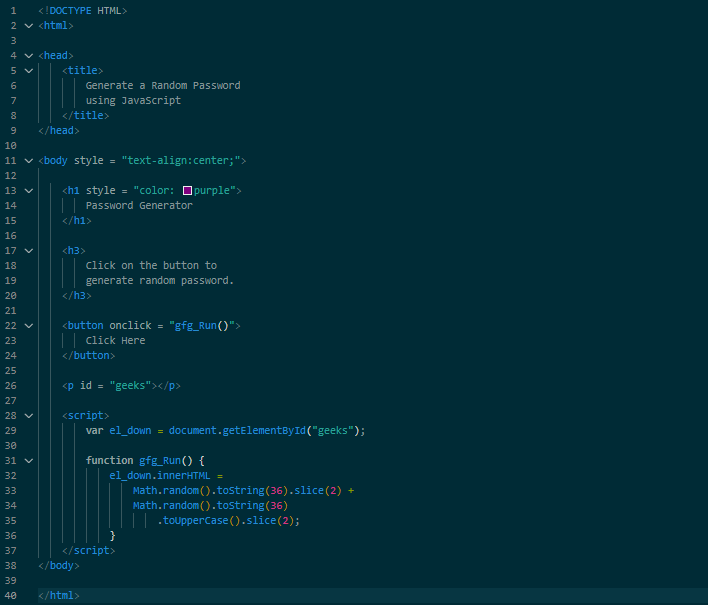Fold the h1 block on line 13
The height and width of the screenshot is (605, 708).
[29, 191]
